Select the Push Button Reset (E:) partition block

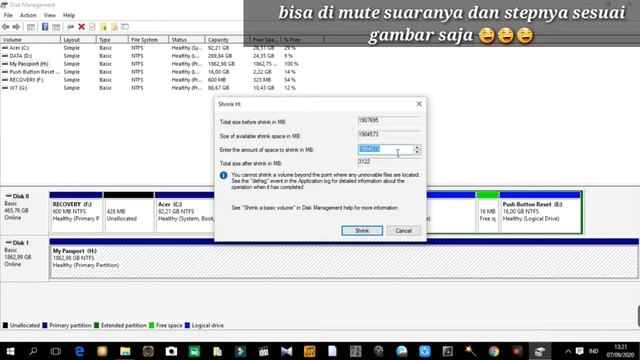pyautogui.click(x=540, y=212)
